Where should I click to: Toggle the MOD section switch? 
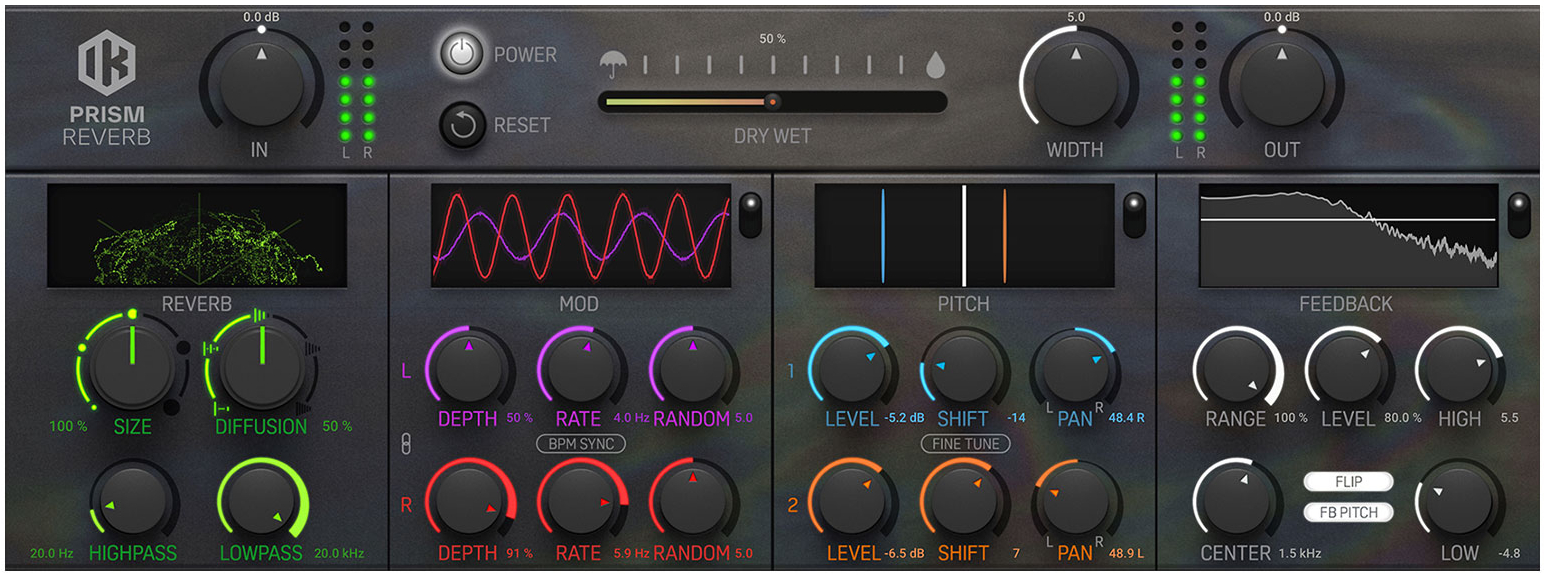point(750,214)
